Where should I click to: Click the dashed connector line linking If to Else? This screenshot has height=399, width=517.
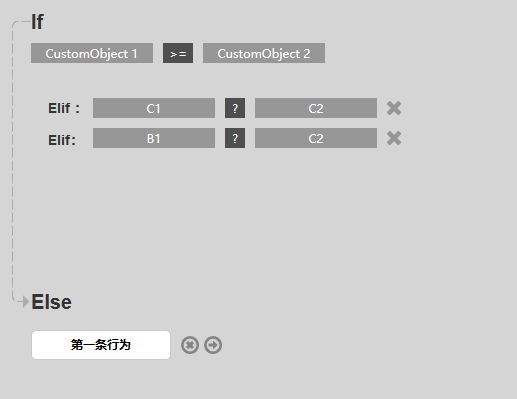point(13,160)
